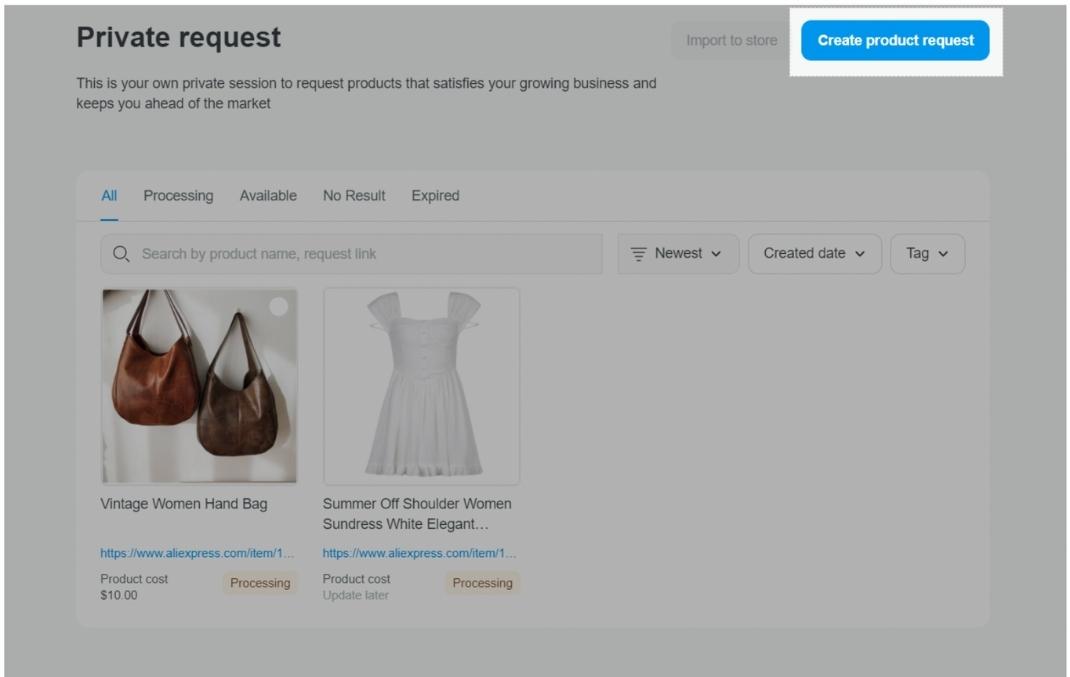The width and height of the screenshot is (1070, 677).
Task: Click the Import to store button
Action: pos(731,41)
